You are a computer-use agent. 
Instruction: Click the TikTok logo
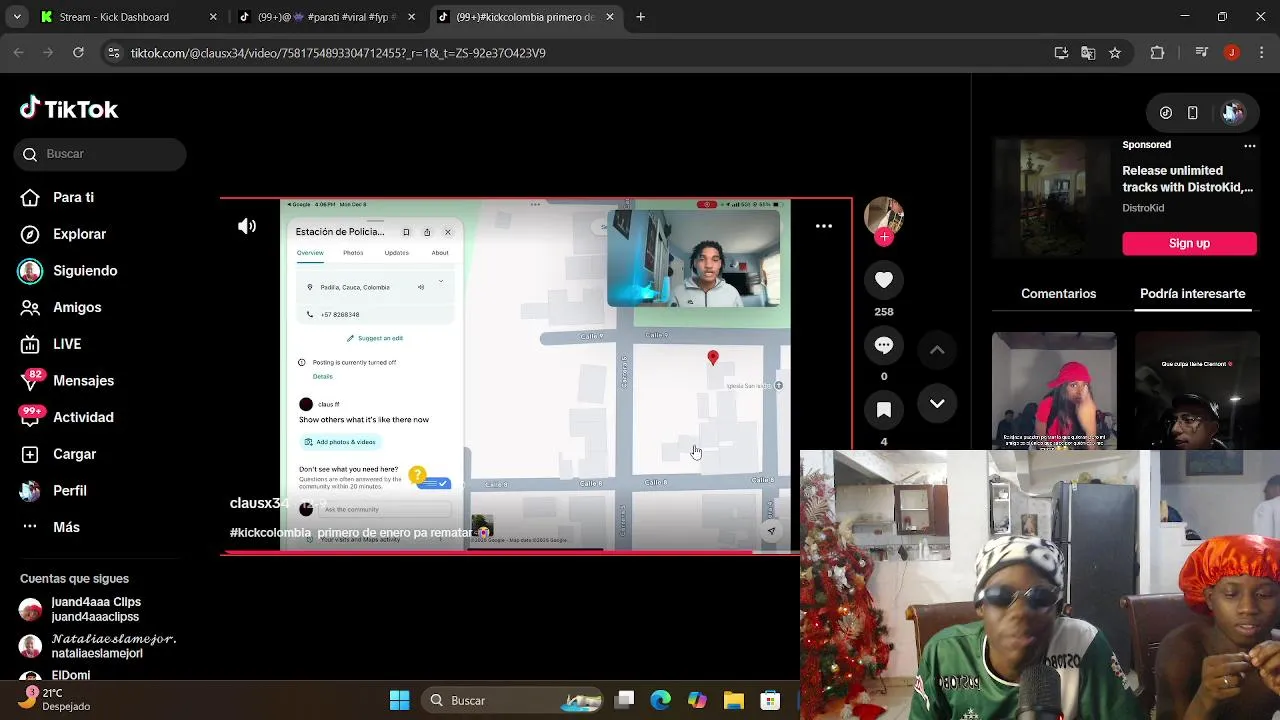click(69, 109)
